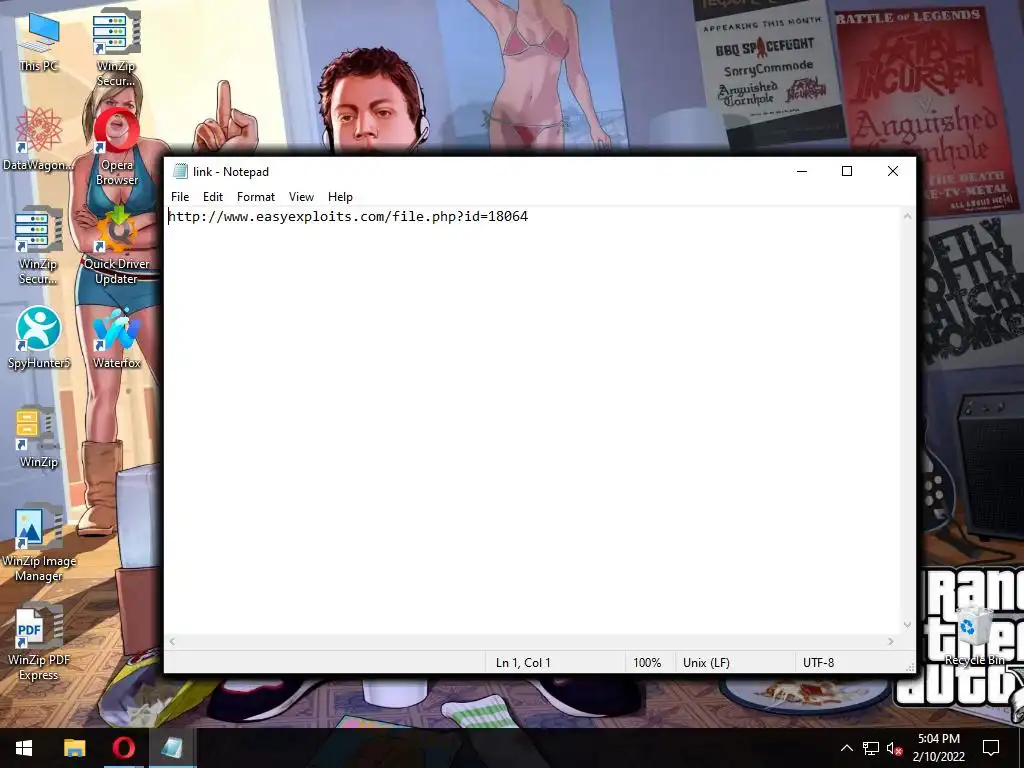
Task: Open the Recycle Bin
Action: pos(974,636)
